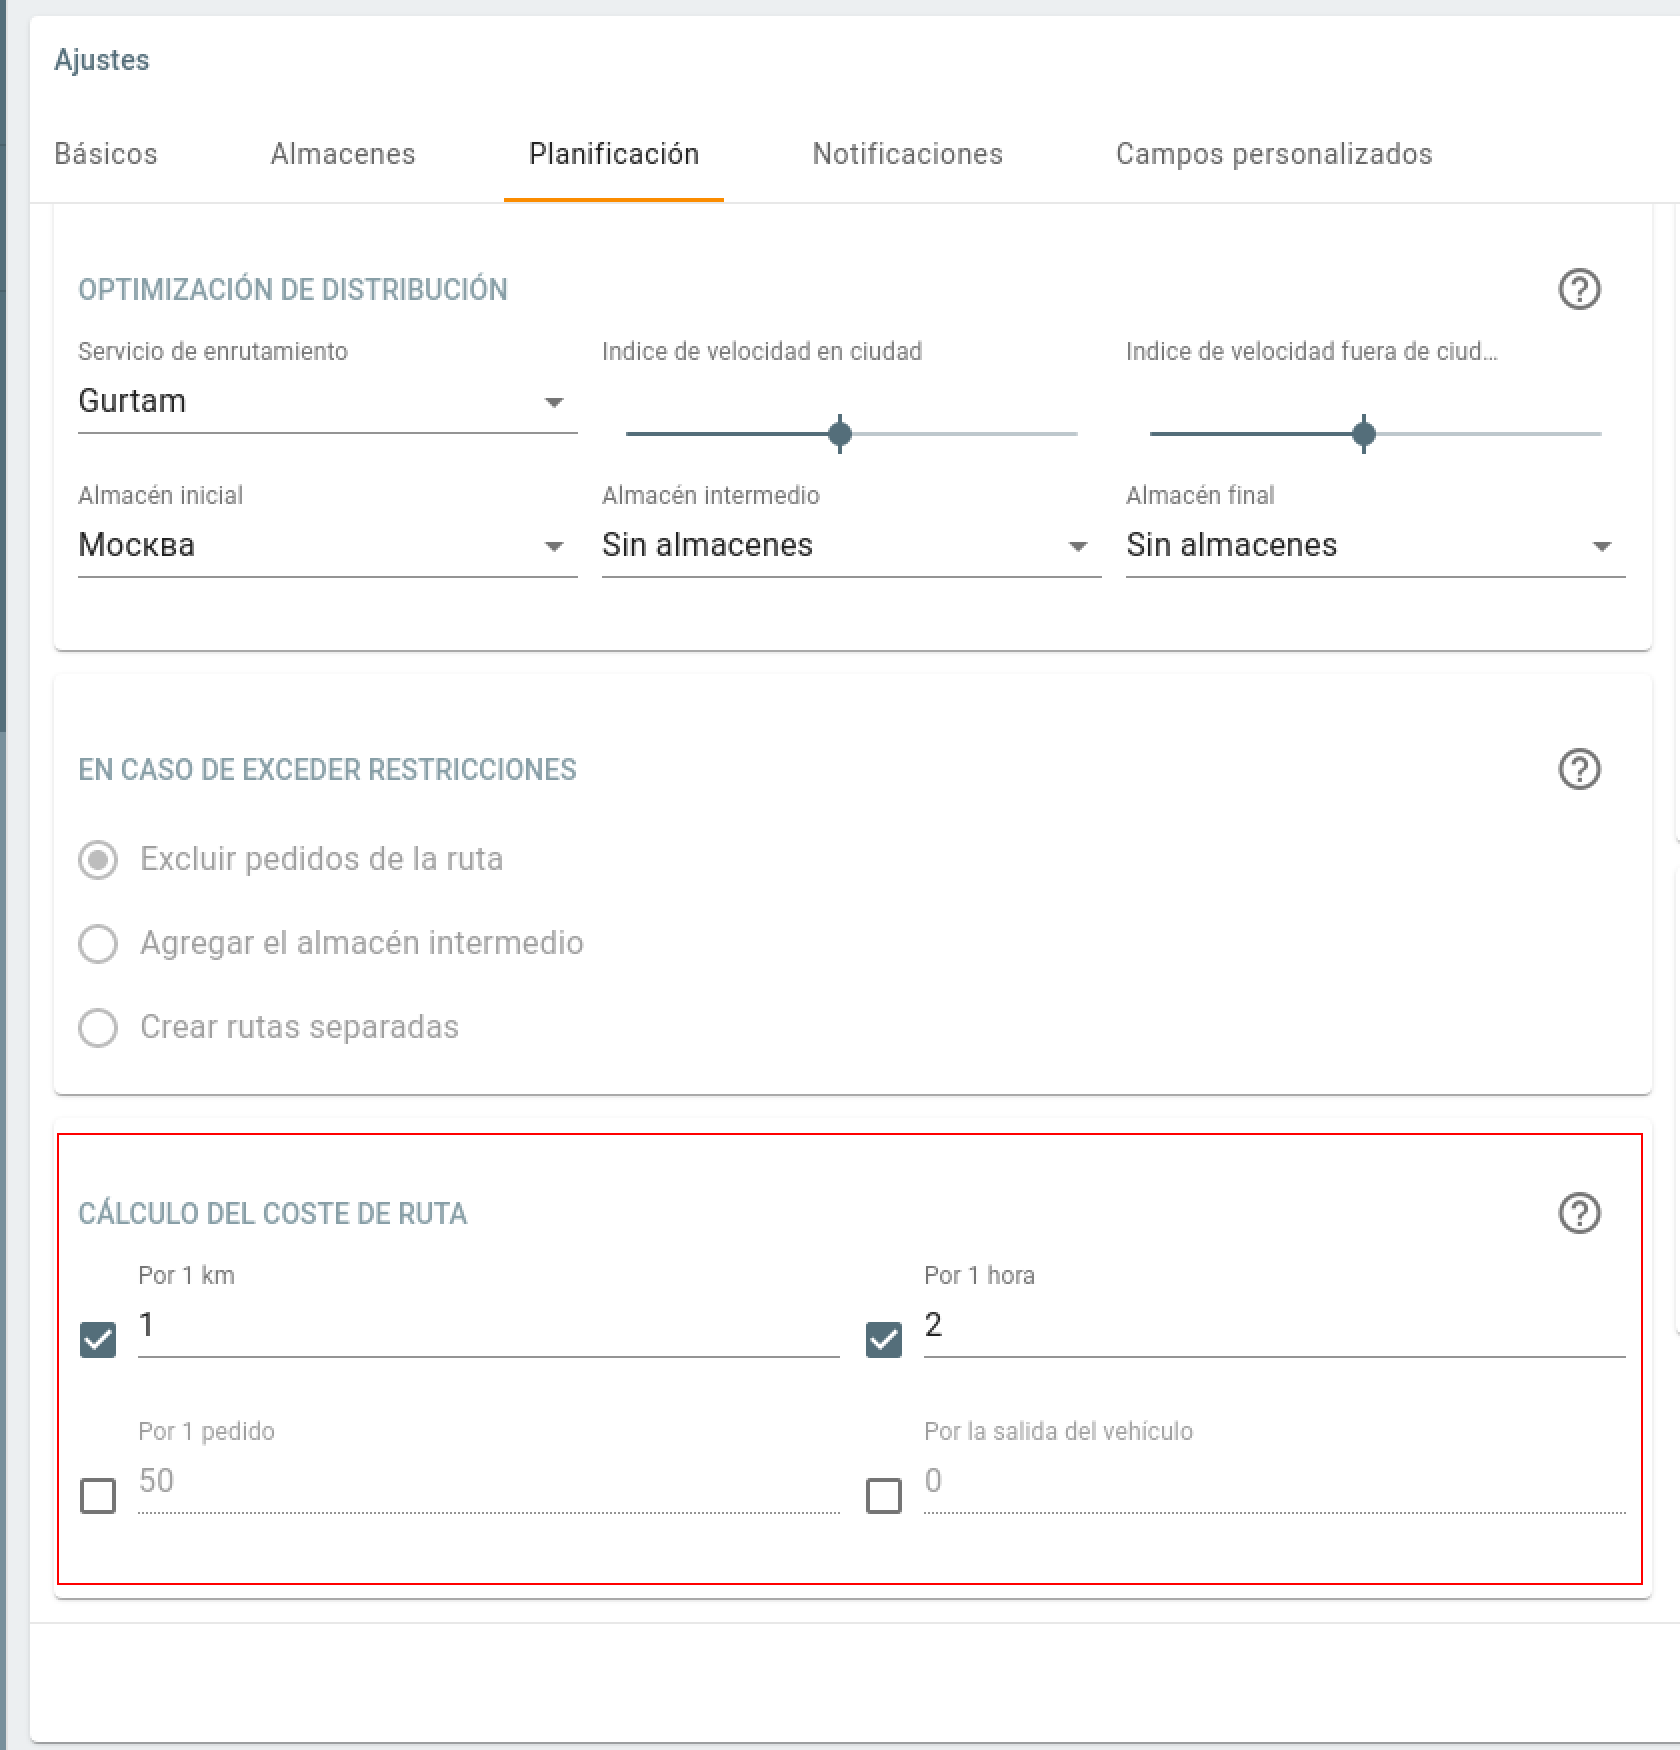This screenshot has width=1680, height=1750.
Task: Uncheck the Por 1 km checkbox
Action: tap(98, 1340)
